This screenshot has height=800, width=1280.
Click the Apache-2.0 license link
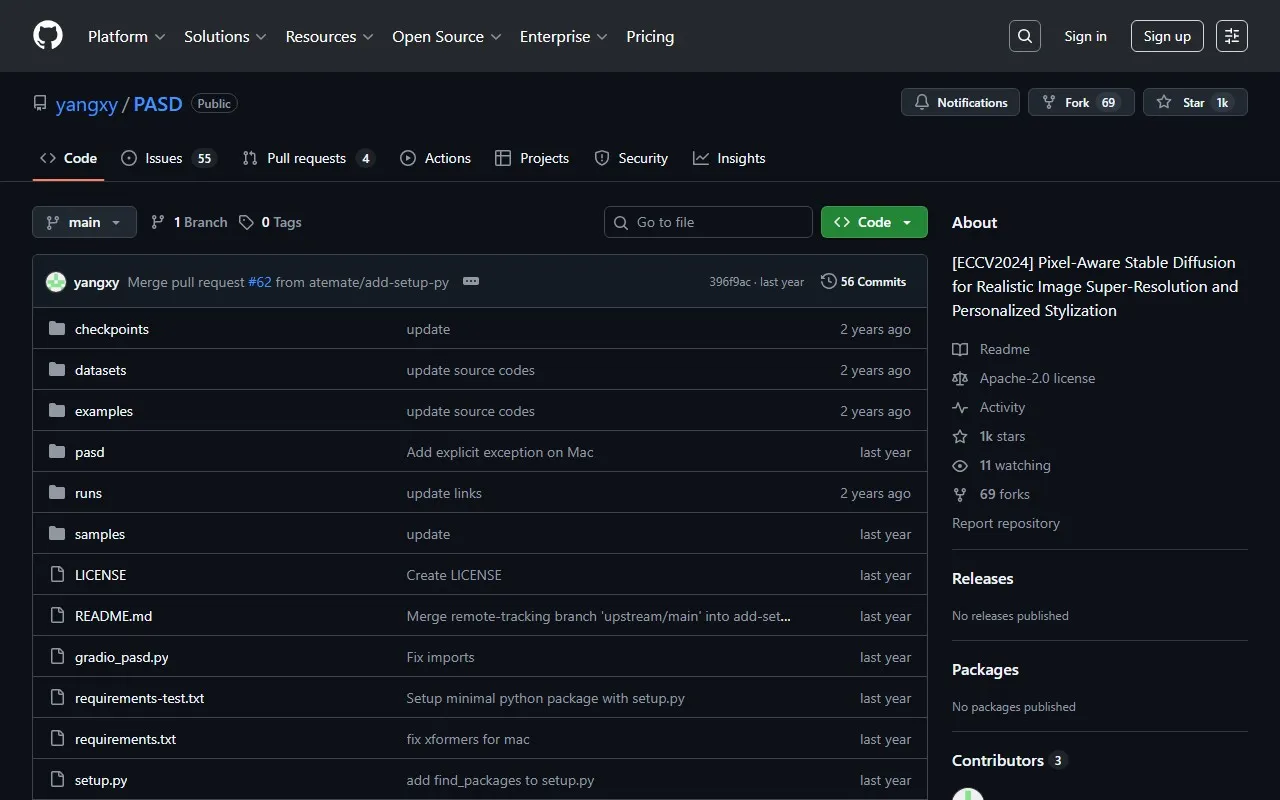click(1037, 378)
